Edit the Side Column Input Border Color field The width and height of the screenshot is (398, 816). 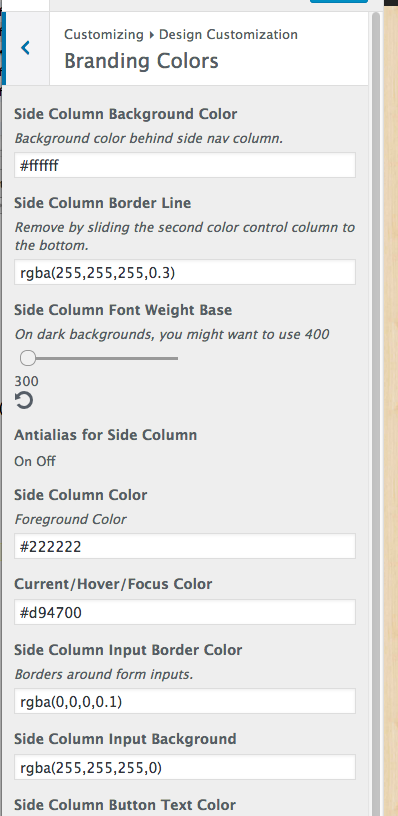(x=185, y=701)
